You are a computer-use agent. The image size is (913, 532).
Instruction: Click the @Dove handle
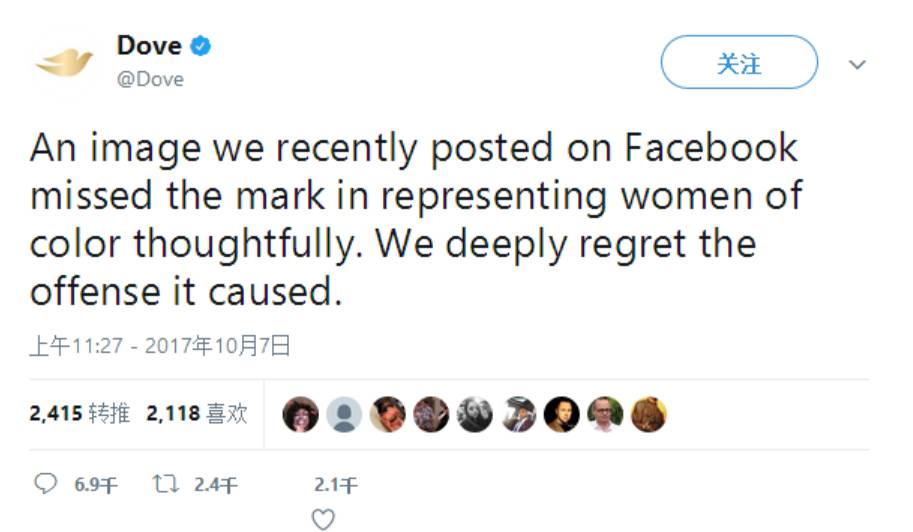coord(150,79)
